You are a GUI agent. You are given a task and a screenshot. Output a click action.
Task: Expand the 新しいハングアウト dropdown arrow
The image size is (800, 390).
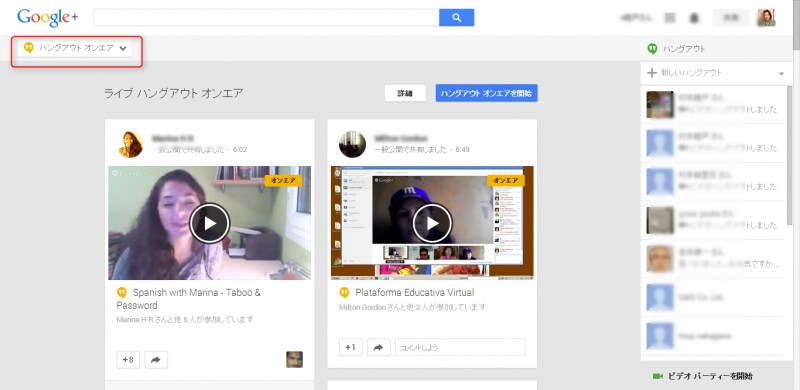tap(781, 74)
